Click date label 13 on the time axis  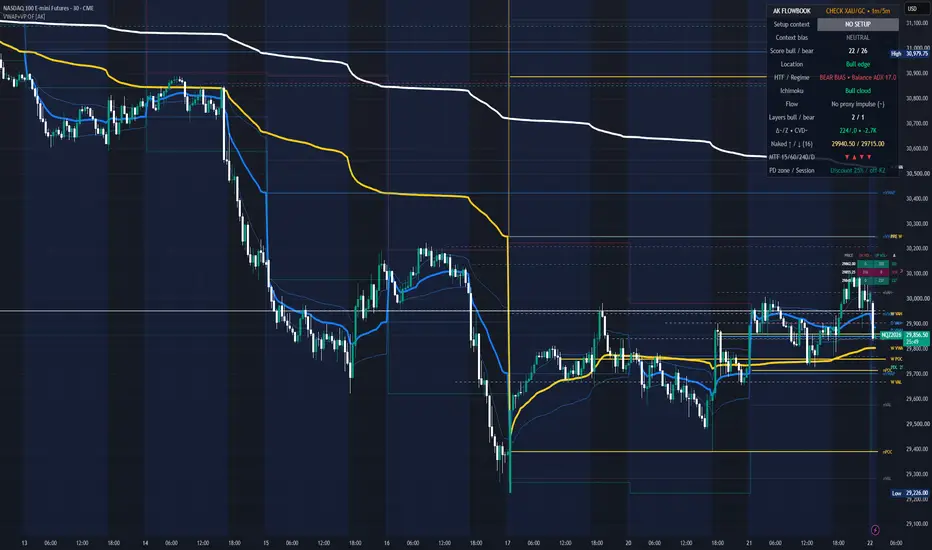pos(24,543)
